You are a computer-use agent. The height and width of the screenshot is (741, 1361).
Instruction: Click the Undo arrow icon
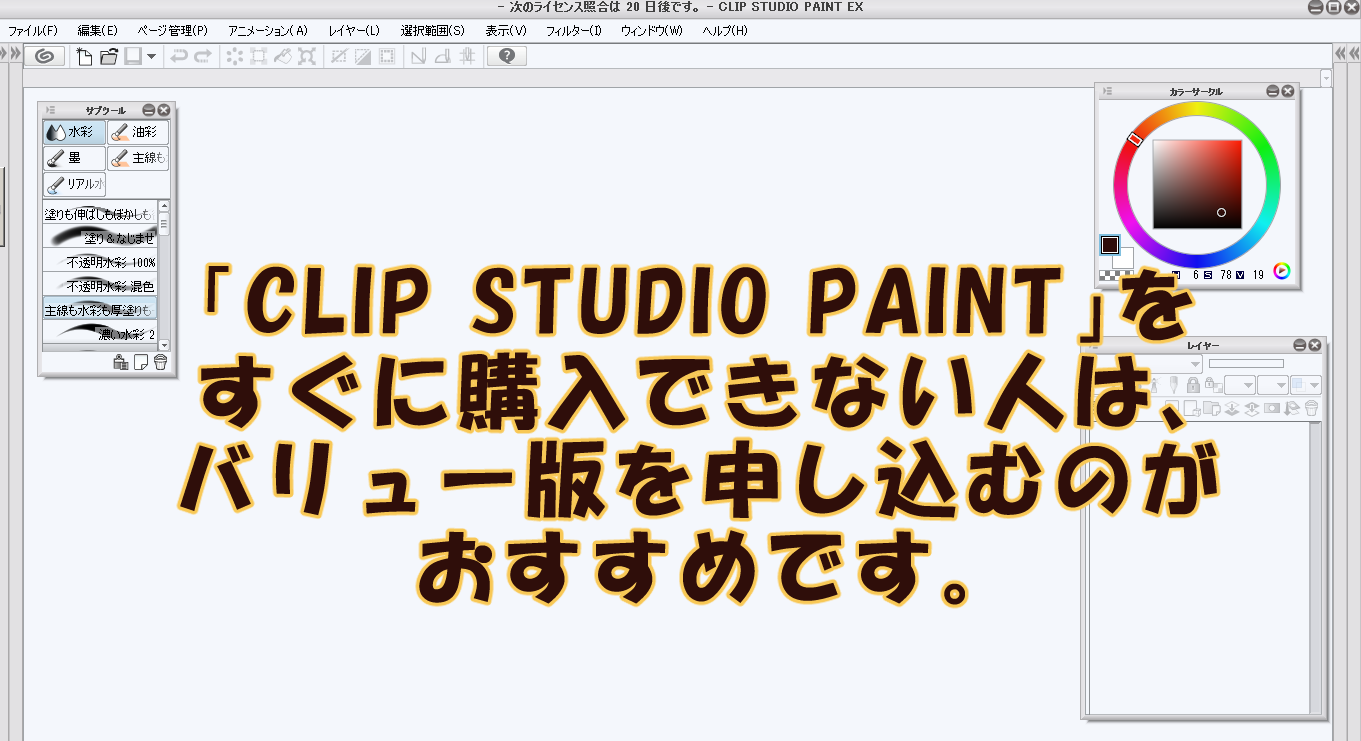click(179, 56)
